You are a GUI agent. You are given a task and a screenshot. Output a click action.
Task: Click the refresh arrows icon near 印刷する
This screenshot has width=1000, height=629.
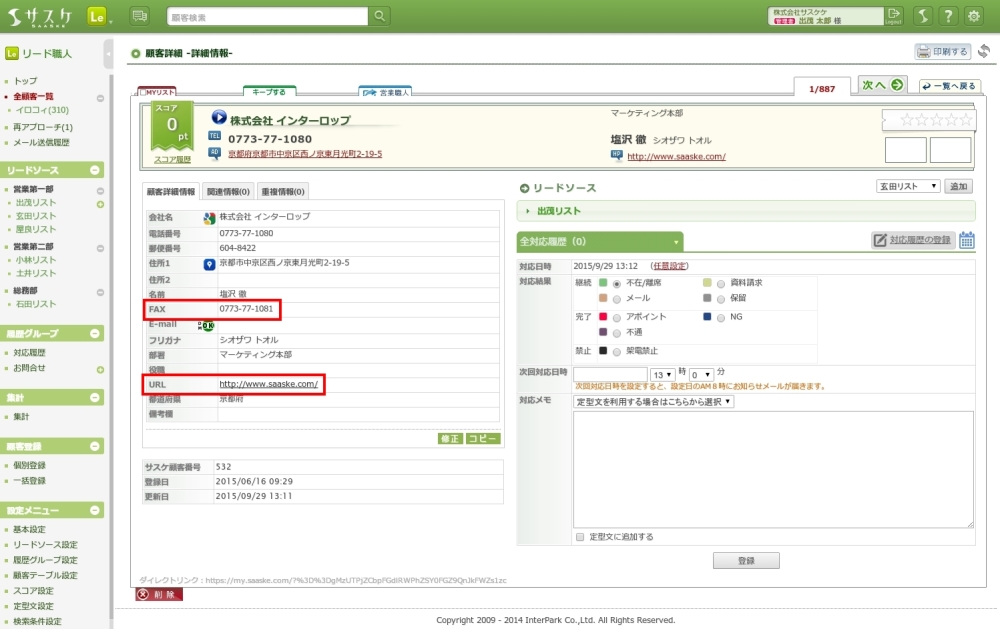coord(984,52)
